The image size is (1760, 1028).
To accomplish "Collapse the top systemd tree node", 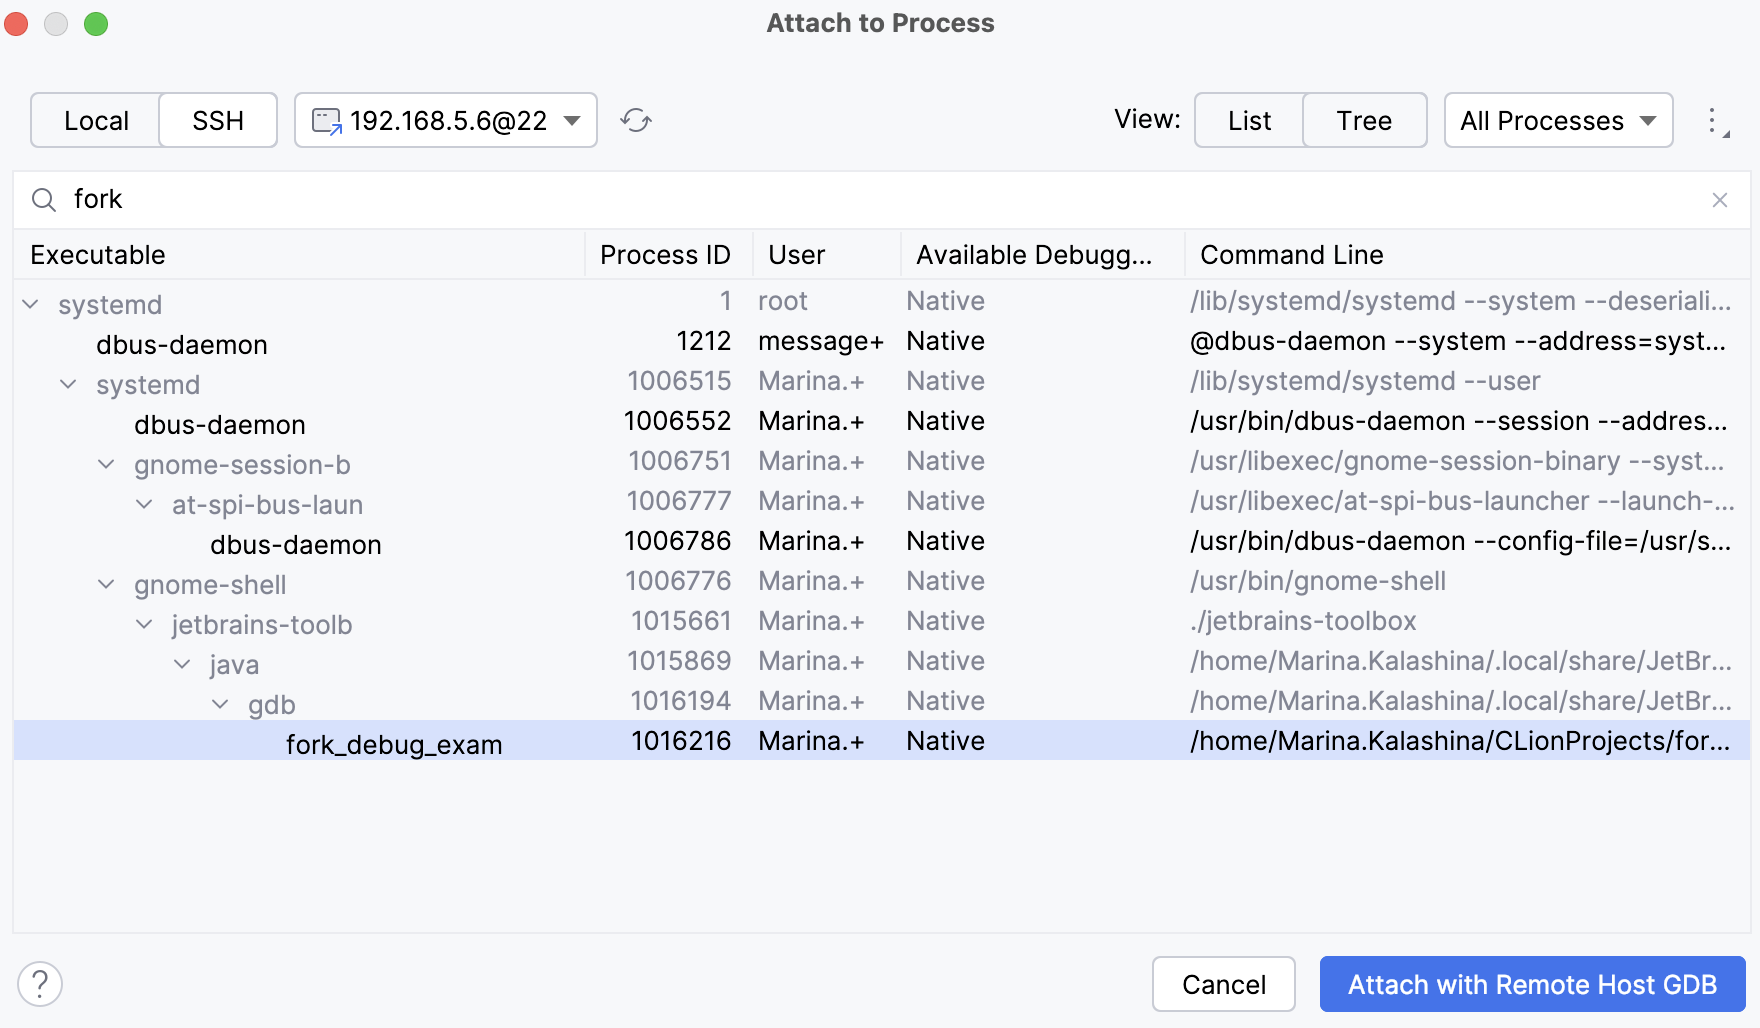I will [30, 304].
